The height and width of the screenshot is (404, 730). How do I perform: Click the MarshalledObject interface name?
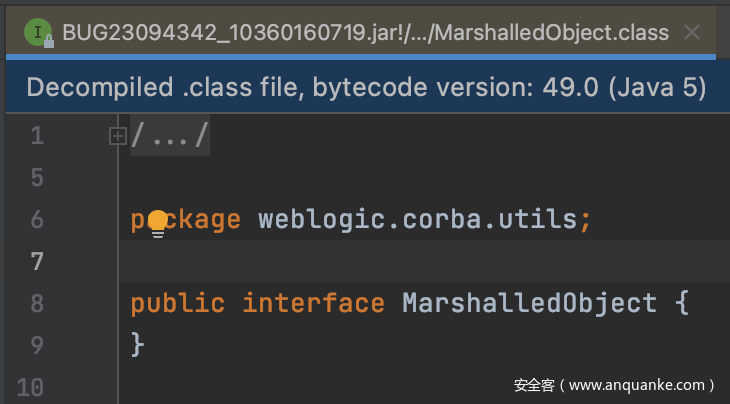pos(529,303)
